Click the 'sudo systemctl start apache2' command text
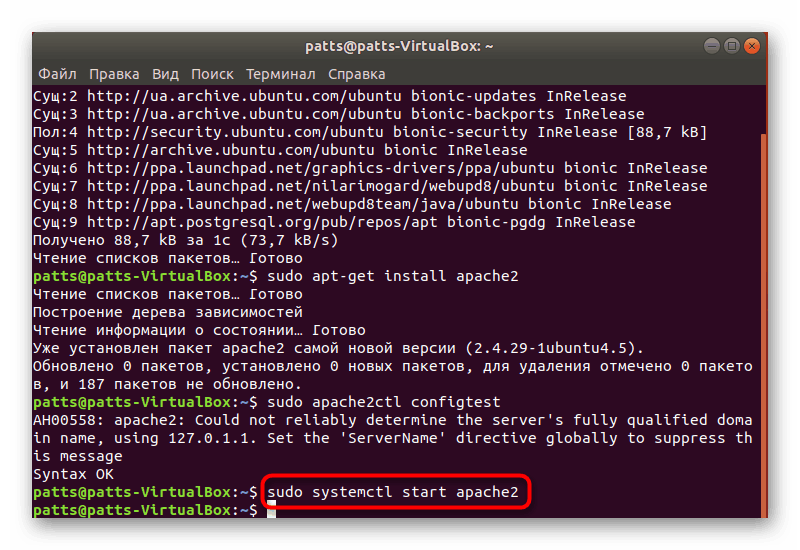Viewport: 800px width, 550px height. (393, 492)
